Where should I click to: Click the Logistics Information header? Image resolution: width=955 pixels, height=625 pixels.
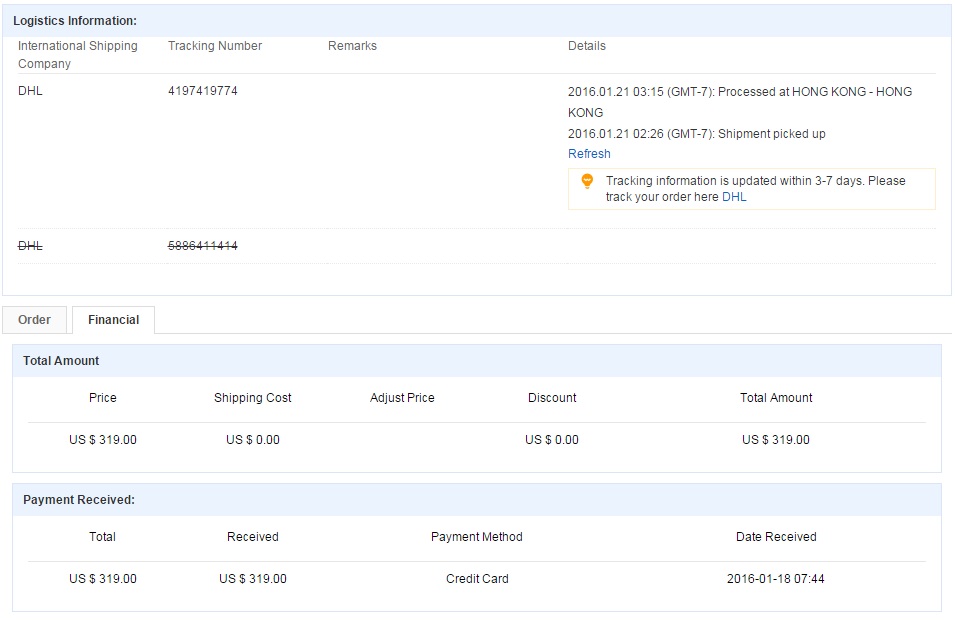[x=75, y=21]
